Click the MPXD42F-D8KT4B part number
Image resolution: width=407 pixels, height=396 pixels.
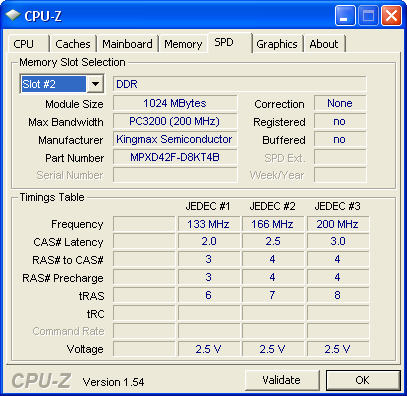pos(175,157)
